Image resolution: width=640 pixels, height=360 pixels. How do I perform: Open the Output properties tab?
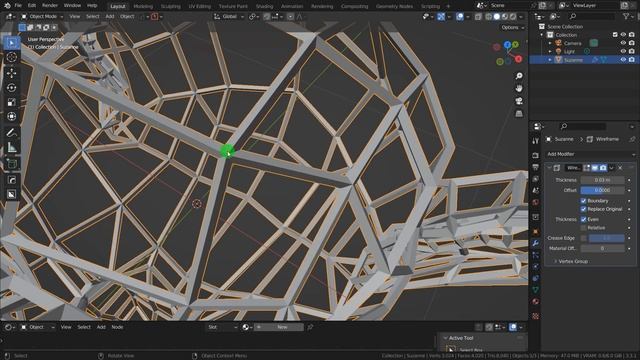(x=536, y=167)
